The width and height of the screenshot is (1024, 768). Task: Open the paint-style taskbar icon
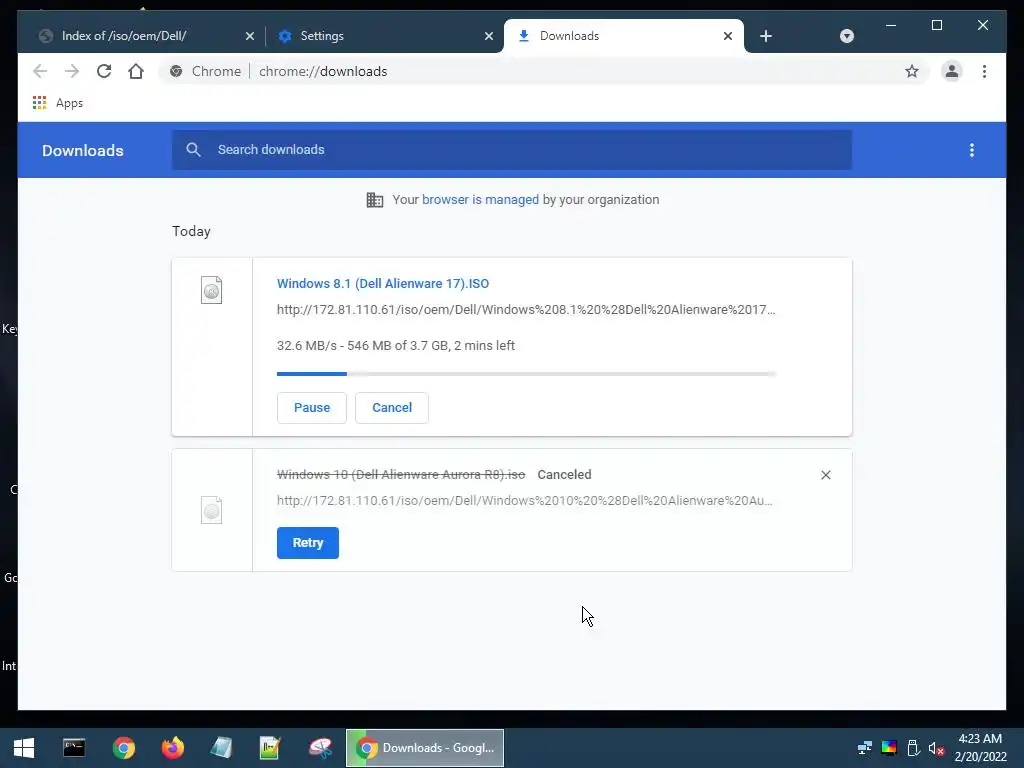pos(320,748)
